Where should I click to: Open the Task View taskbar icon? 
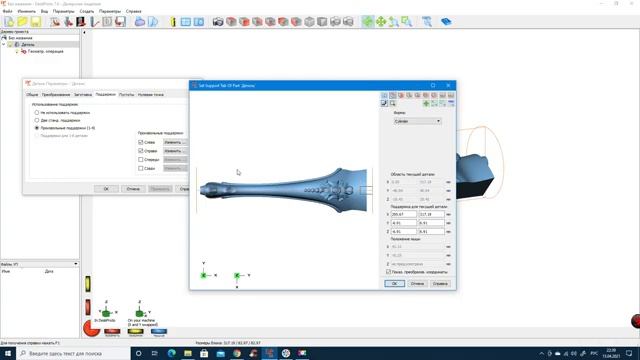[155, 353]
